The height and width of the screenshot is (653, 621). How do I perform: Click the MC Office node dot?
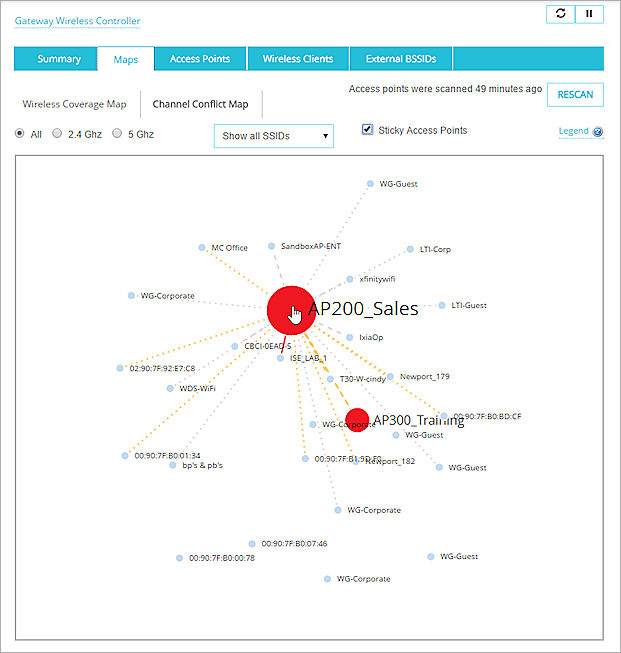(x=202, y=248)
